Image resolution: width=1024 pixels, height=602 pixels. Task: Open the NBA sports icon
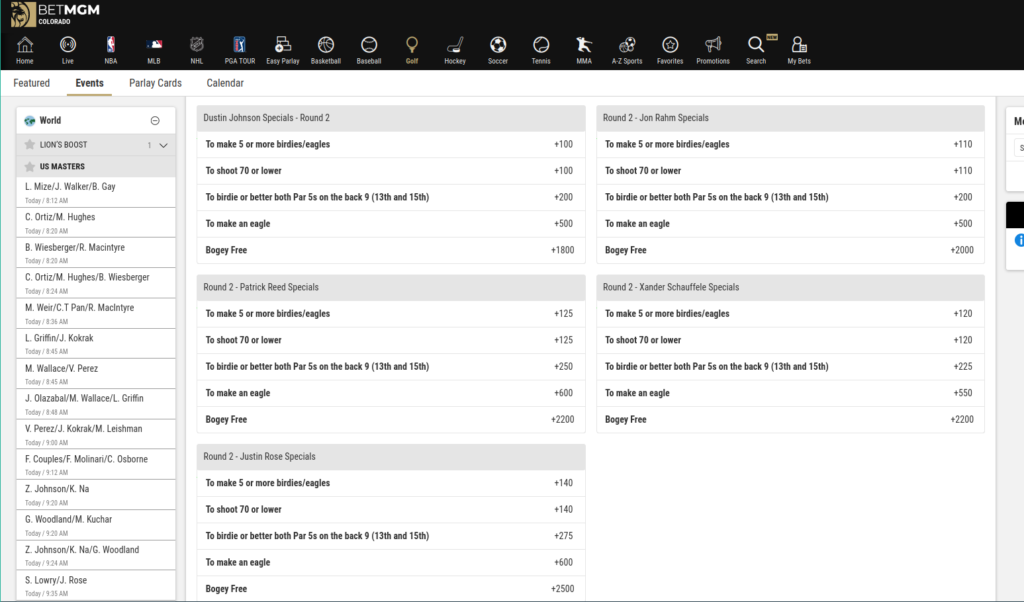tap(111, 45)
